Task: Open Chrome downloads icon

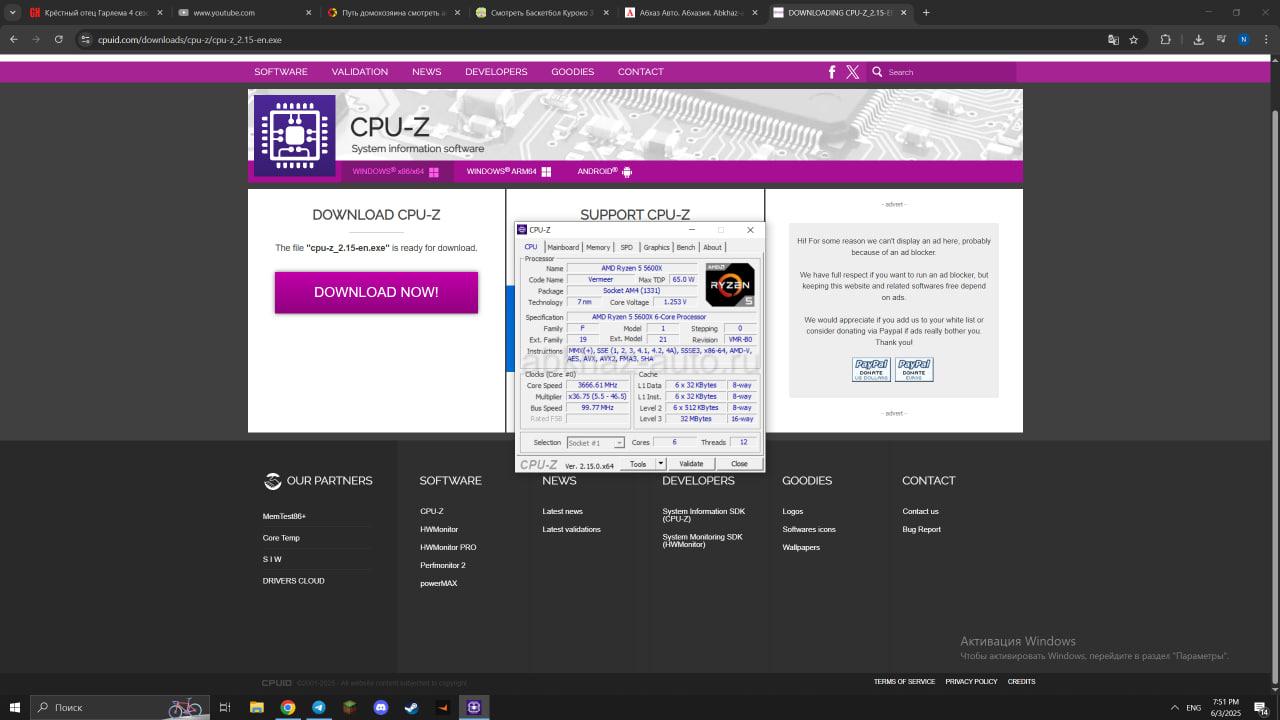Action: 1198,40
